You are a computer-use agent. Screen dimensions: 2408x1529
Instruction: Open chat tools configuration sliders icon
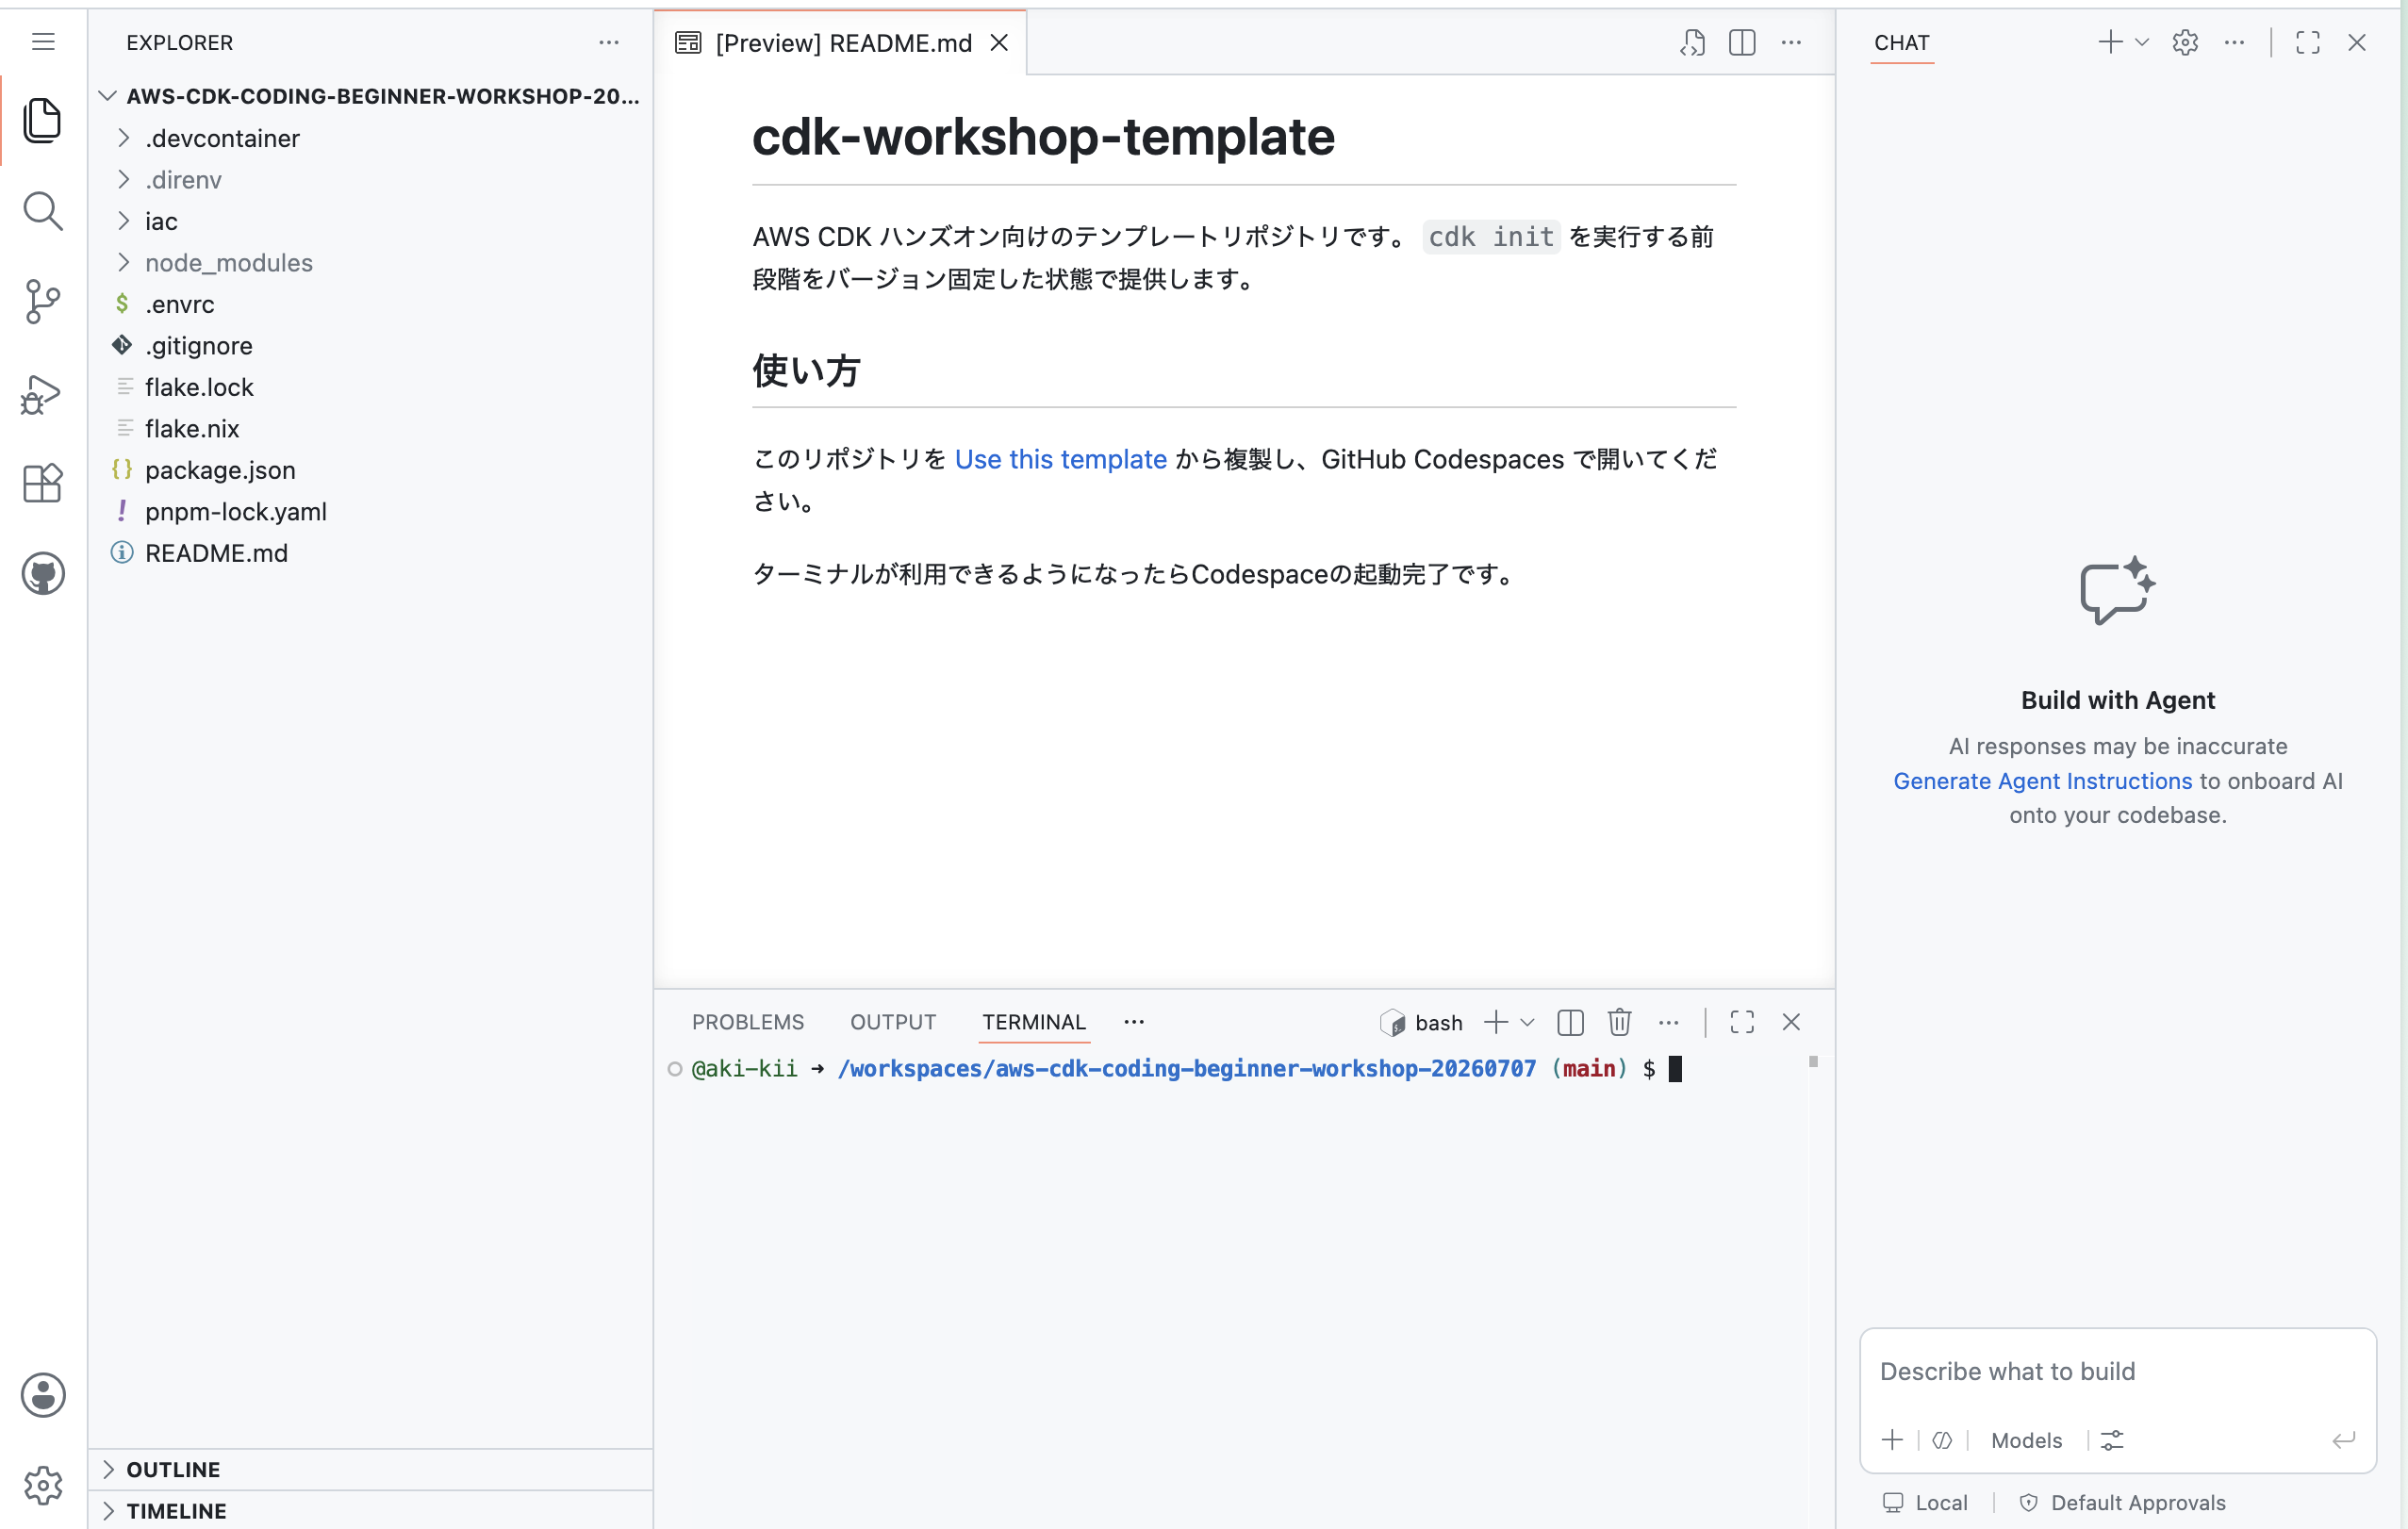click(2112, 1440)
